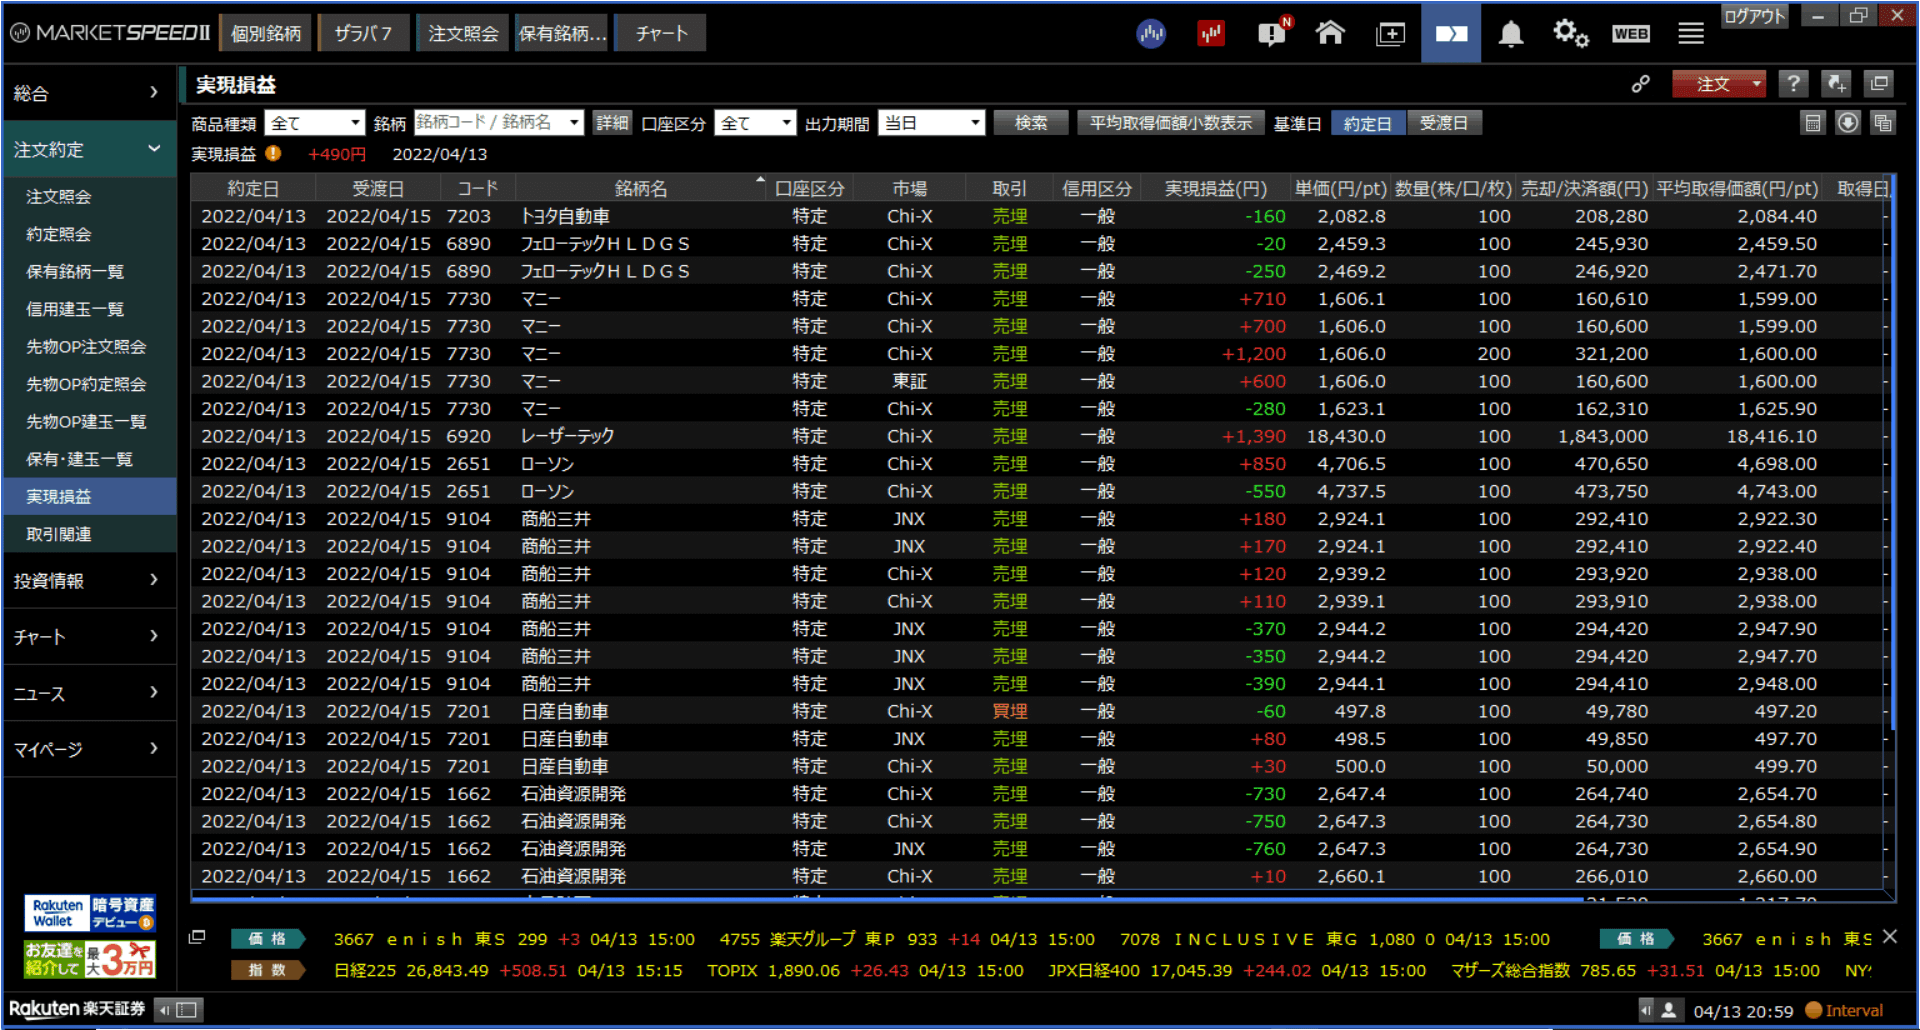Open the 商品種類 dropdown

[x=314, y=123]
